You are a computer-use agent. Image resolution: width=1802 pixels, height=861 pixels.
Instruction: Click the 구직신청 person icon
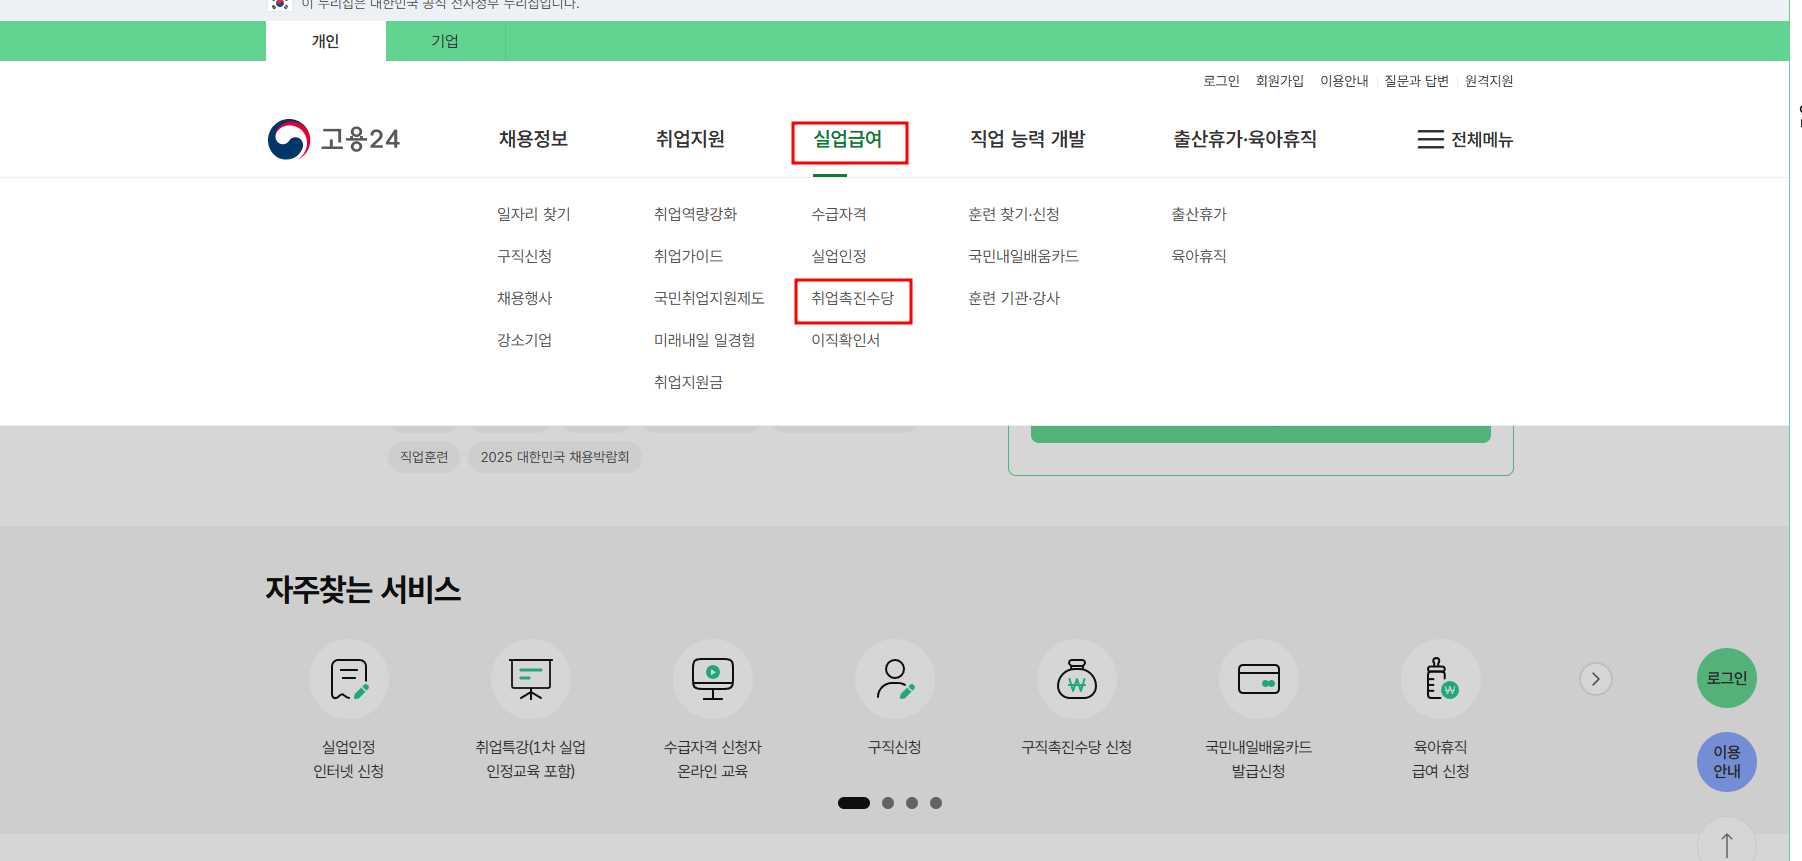tap(895, 679)
